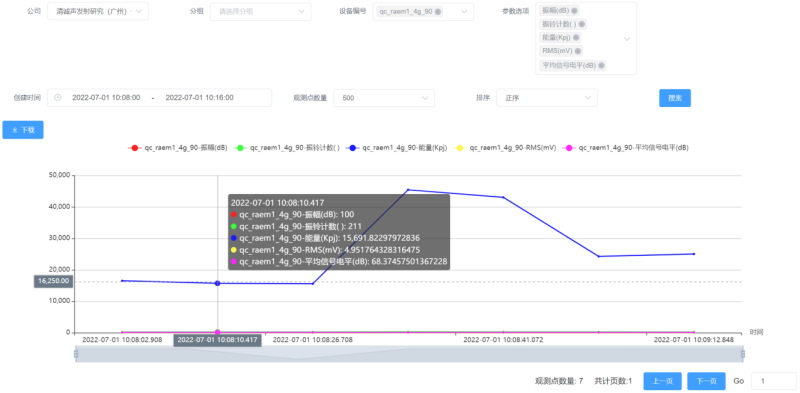Viewport: 800px width, 393px height.
Task: Open the 公司 company dropdown
Action: (x=98, y=11)
